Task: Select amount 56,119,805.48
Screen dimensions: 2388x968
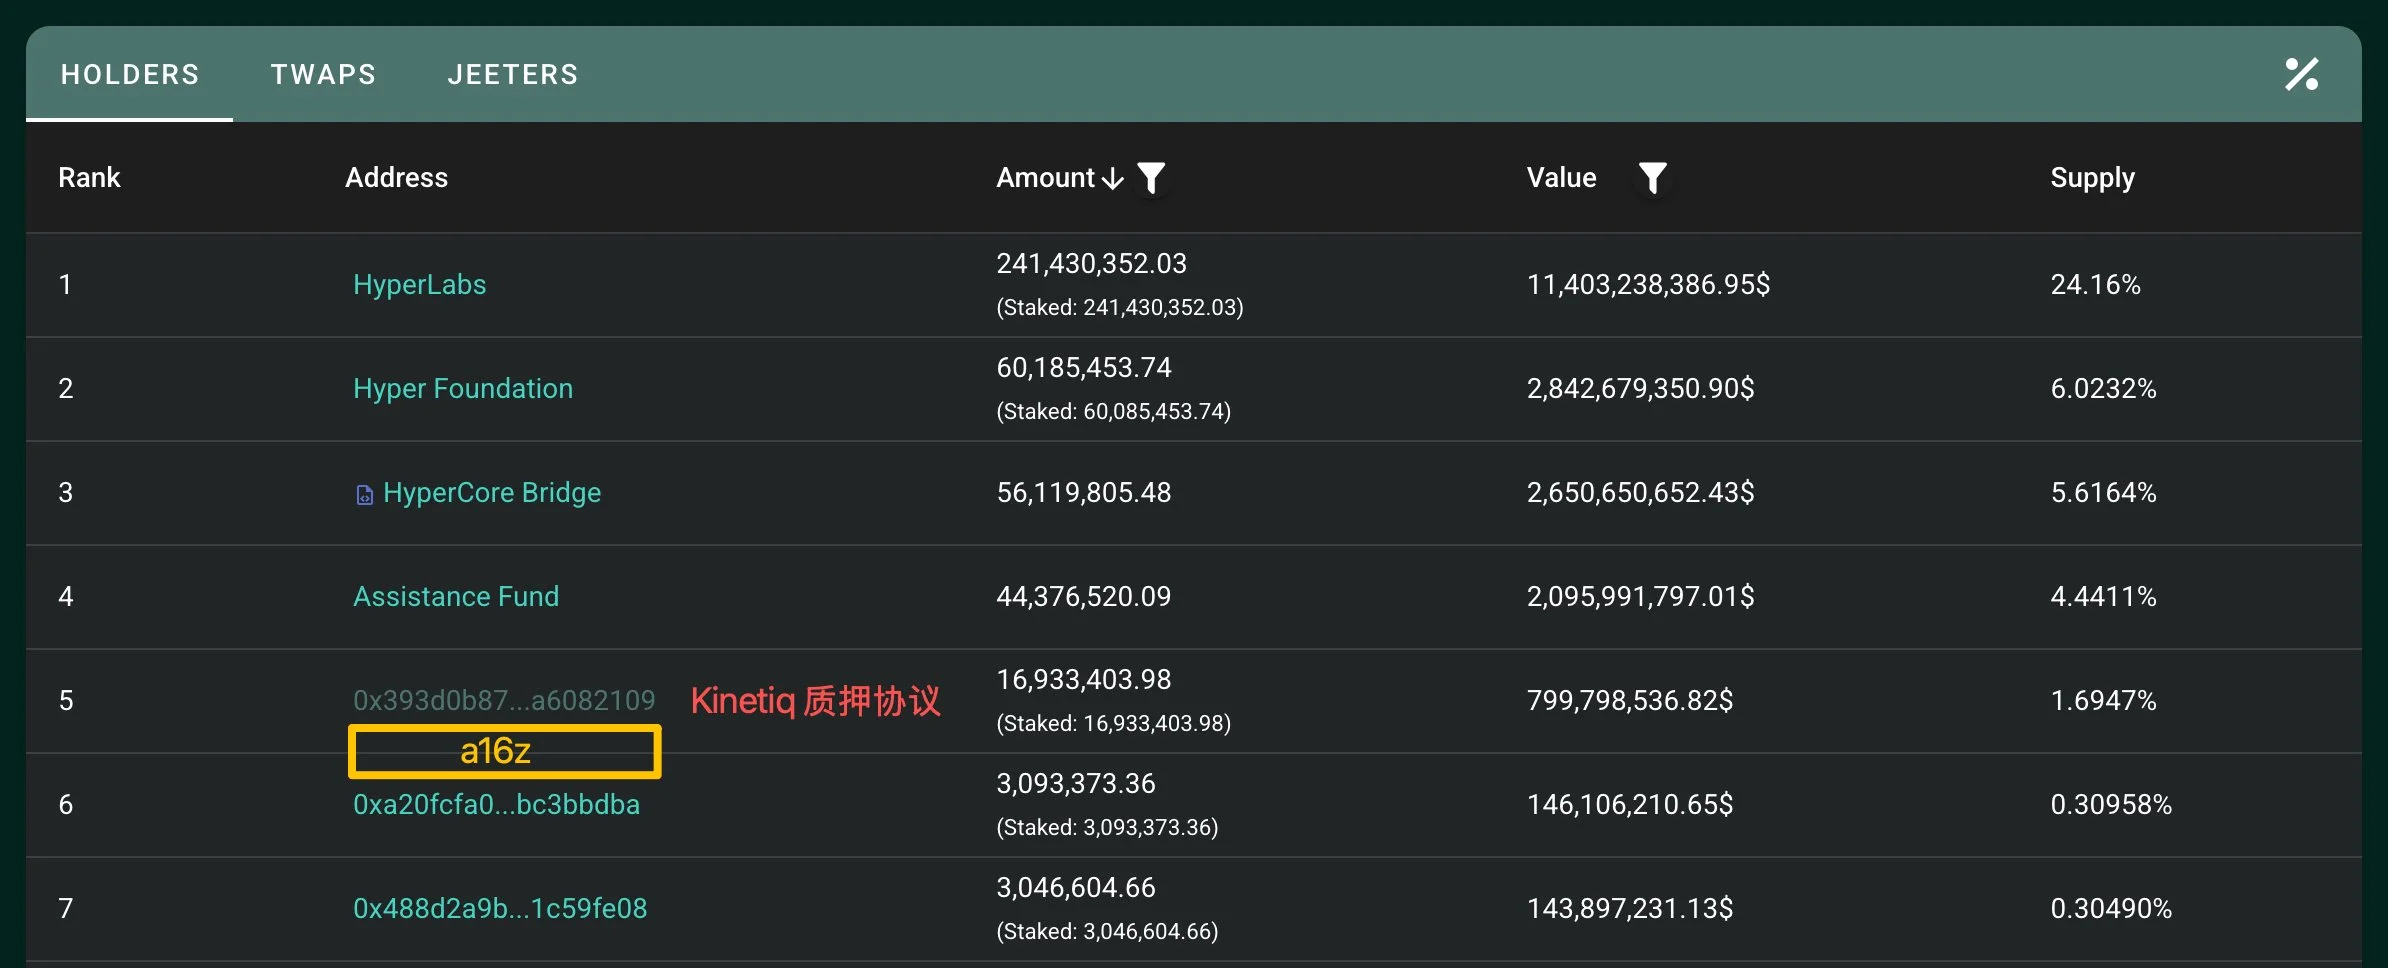Action: [1084, 493]
